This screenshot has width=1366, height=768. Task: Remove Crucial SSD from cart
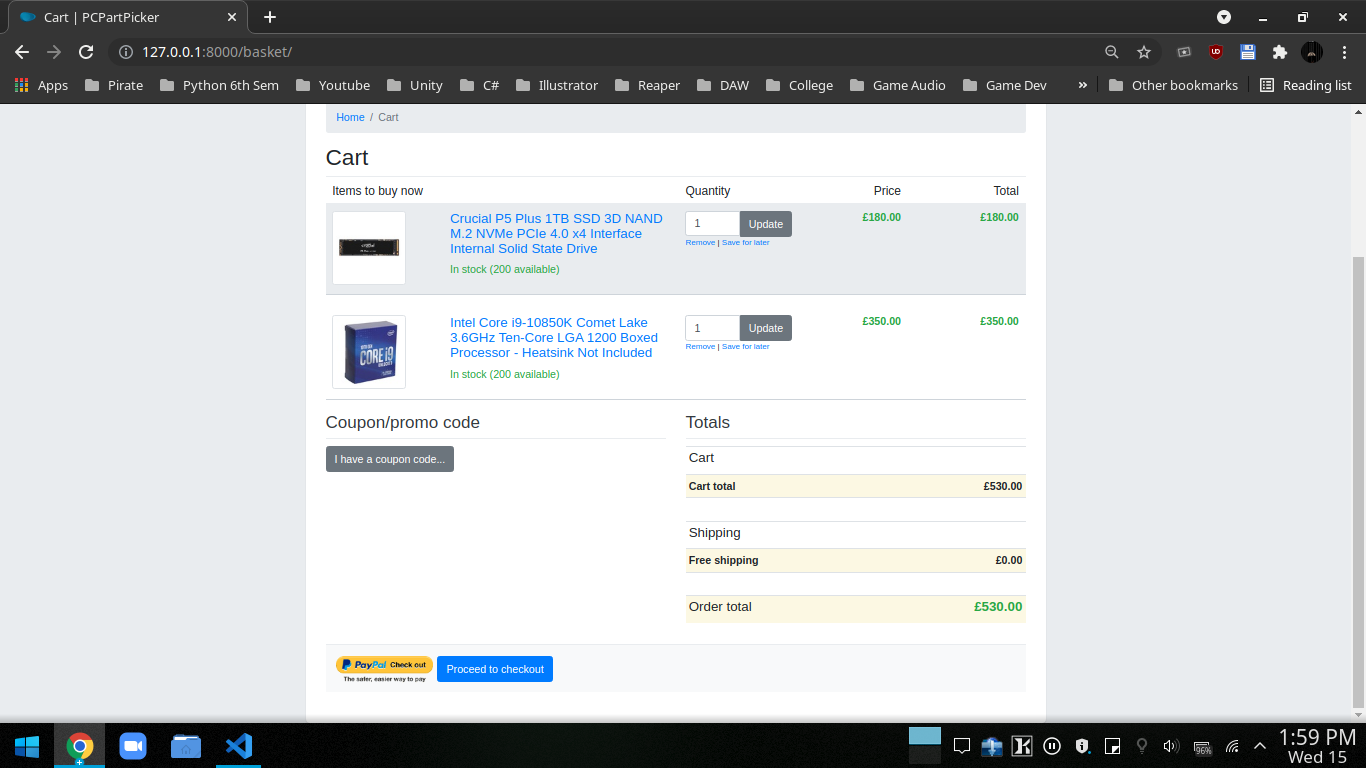click(700, 243)
